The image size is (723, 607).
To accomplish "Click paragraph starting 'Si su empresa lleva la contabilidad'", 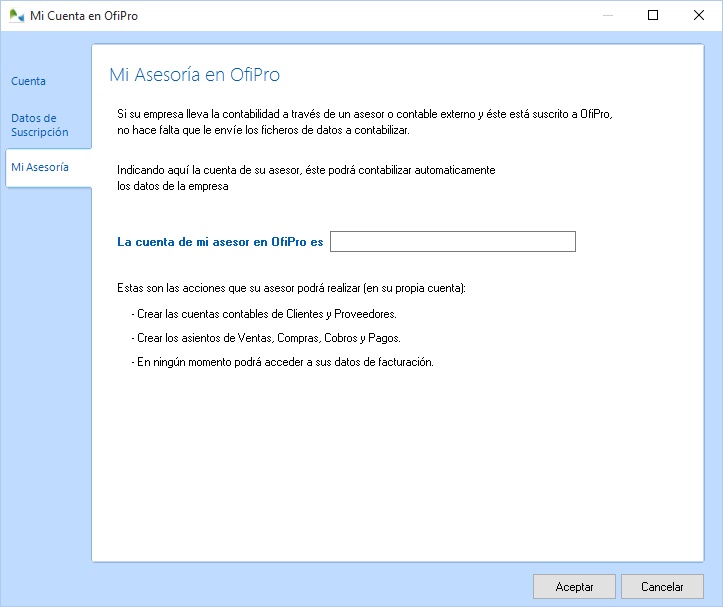I will [x=365, y=122].
